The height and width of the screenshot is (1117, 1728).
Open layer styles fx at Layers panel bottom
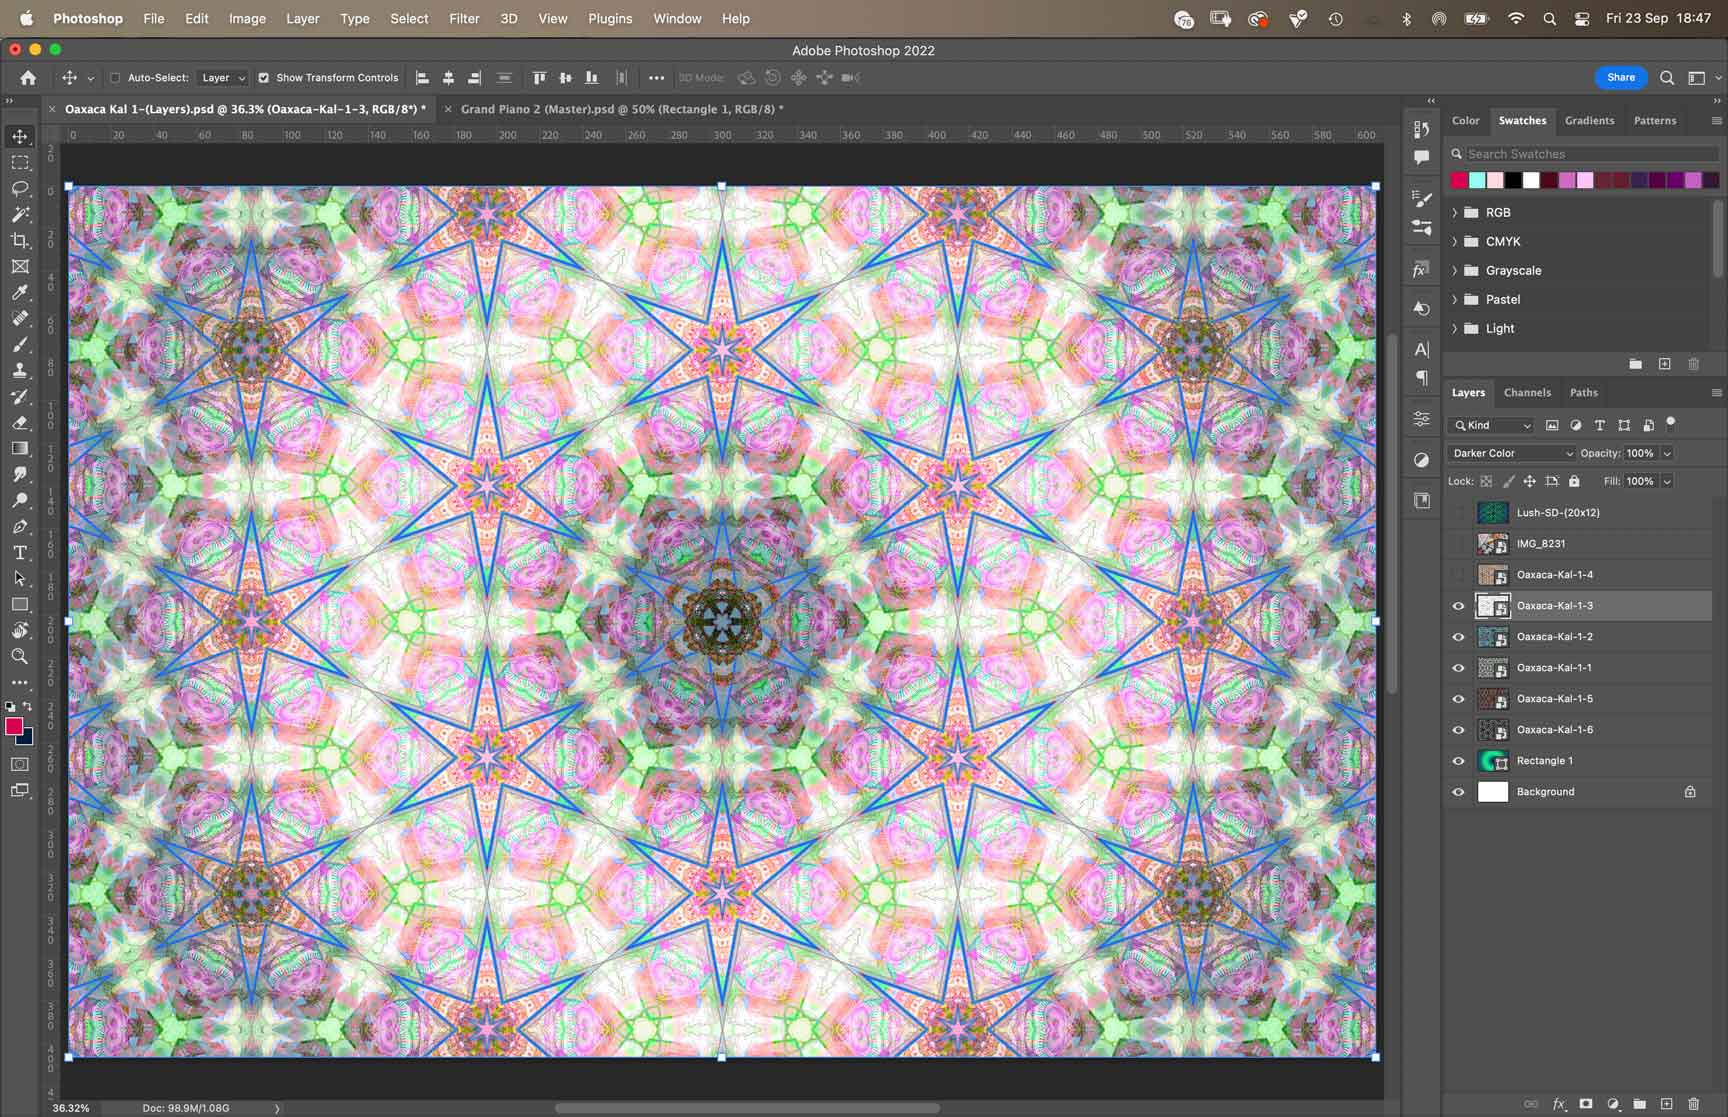pyautogui.click(x=1559, y=1104)
